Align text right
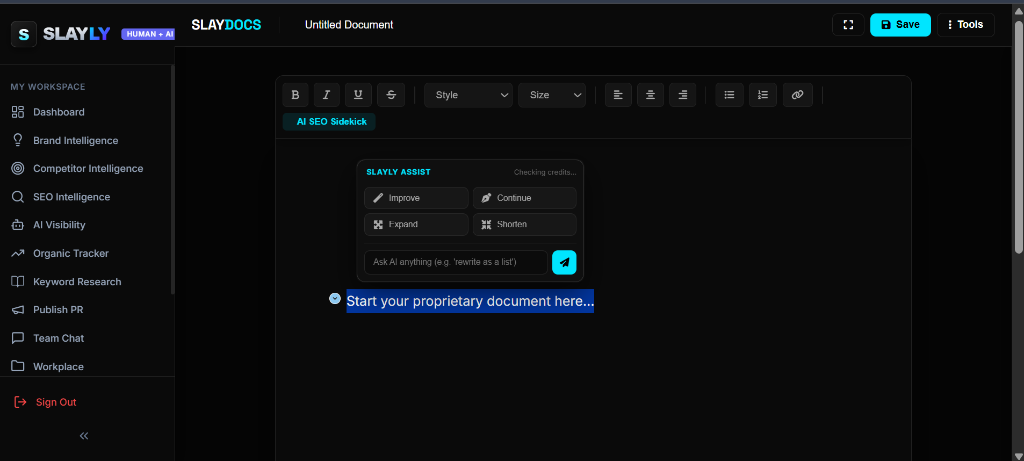Screen dimensions: 1024x461 (x=682, y=95)
